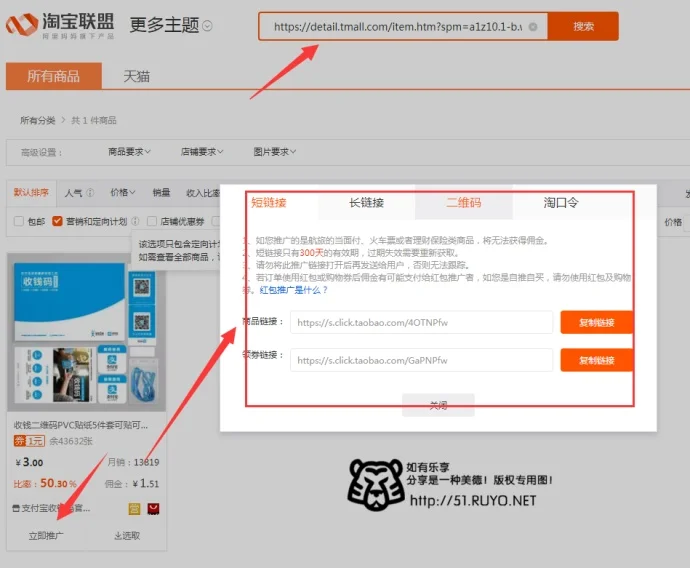
Task: Copy the 领券链接 with 复制链接 button
Action: (596, 360)
